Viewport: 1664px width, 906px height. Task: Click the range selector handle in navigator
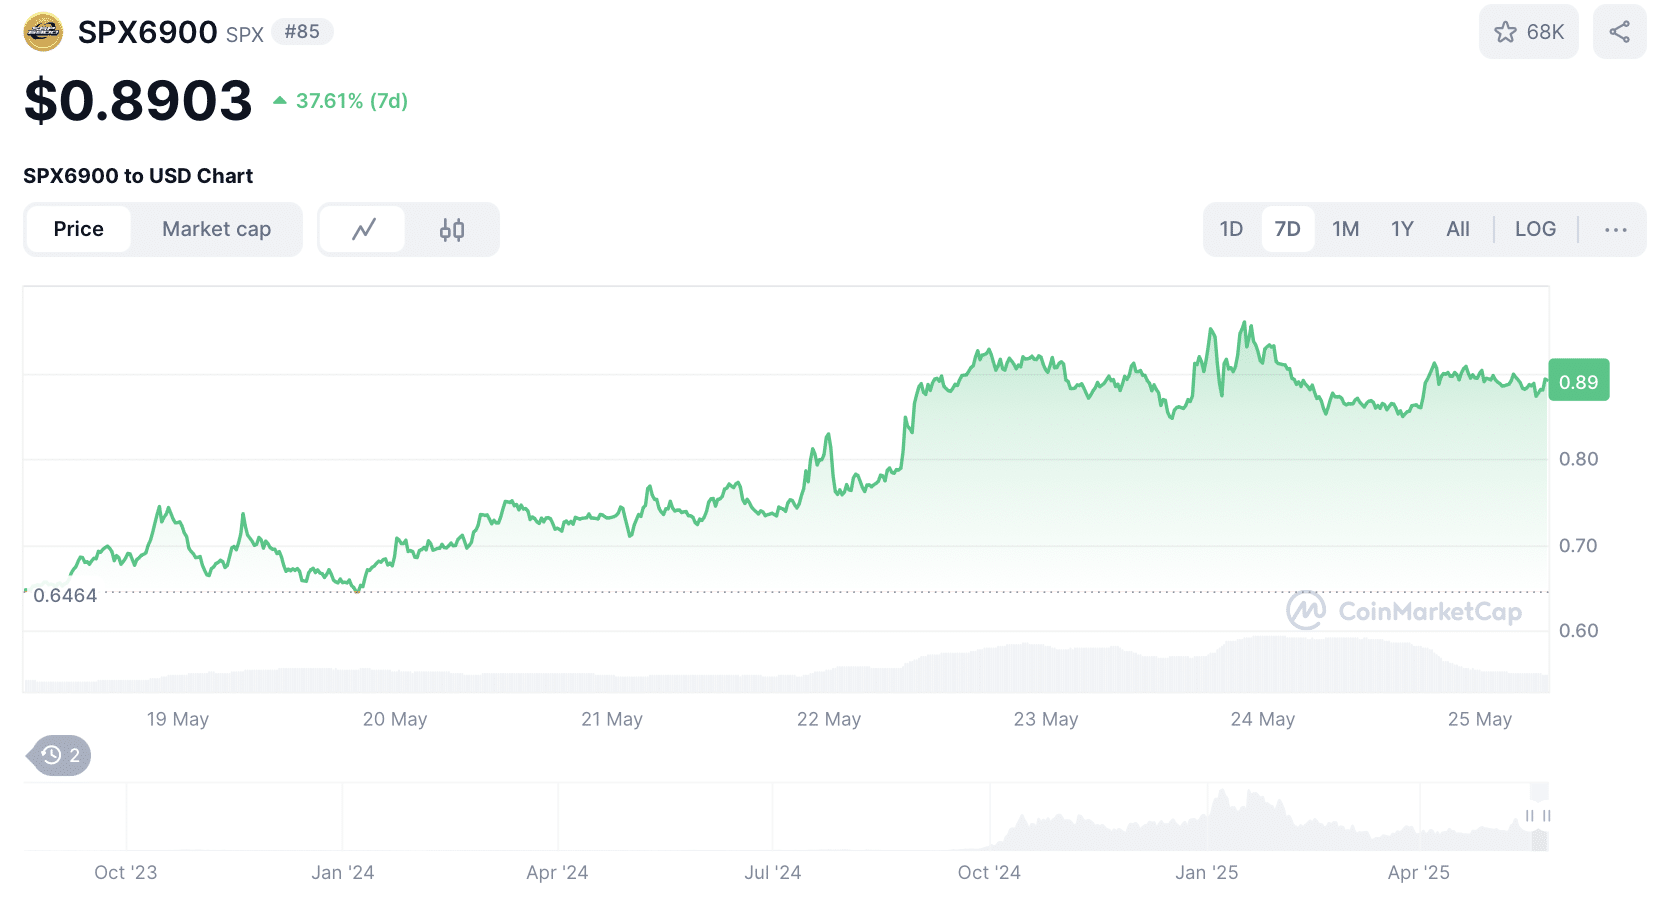point(1529,816)
